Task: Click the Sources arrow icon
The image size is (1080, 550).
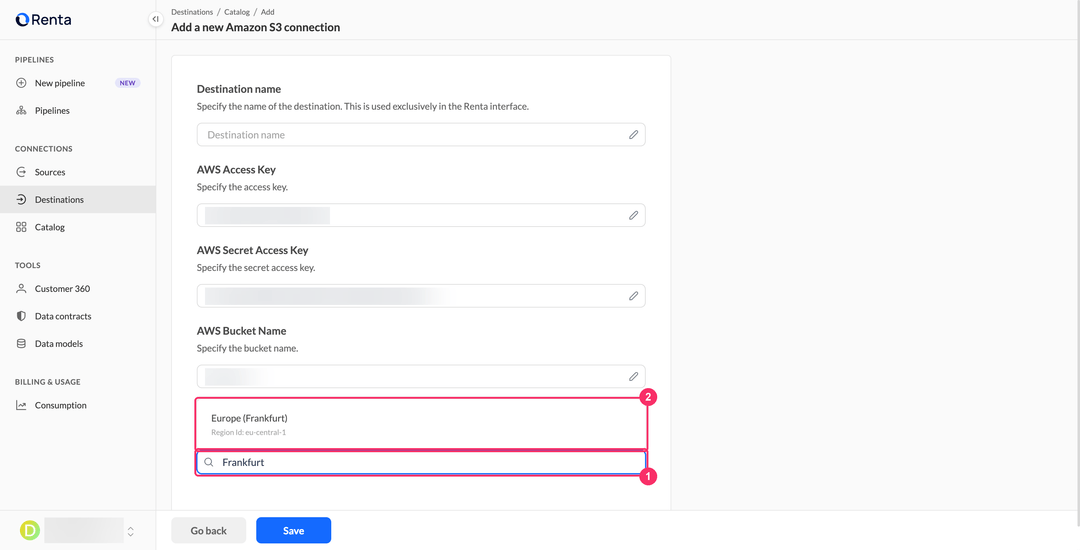Action: coord(21,172)
